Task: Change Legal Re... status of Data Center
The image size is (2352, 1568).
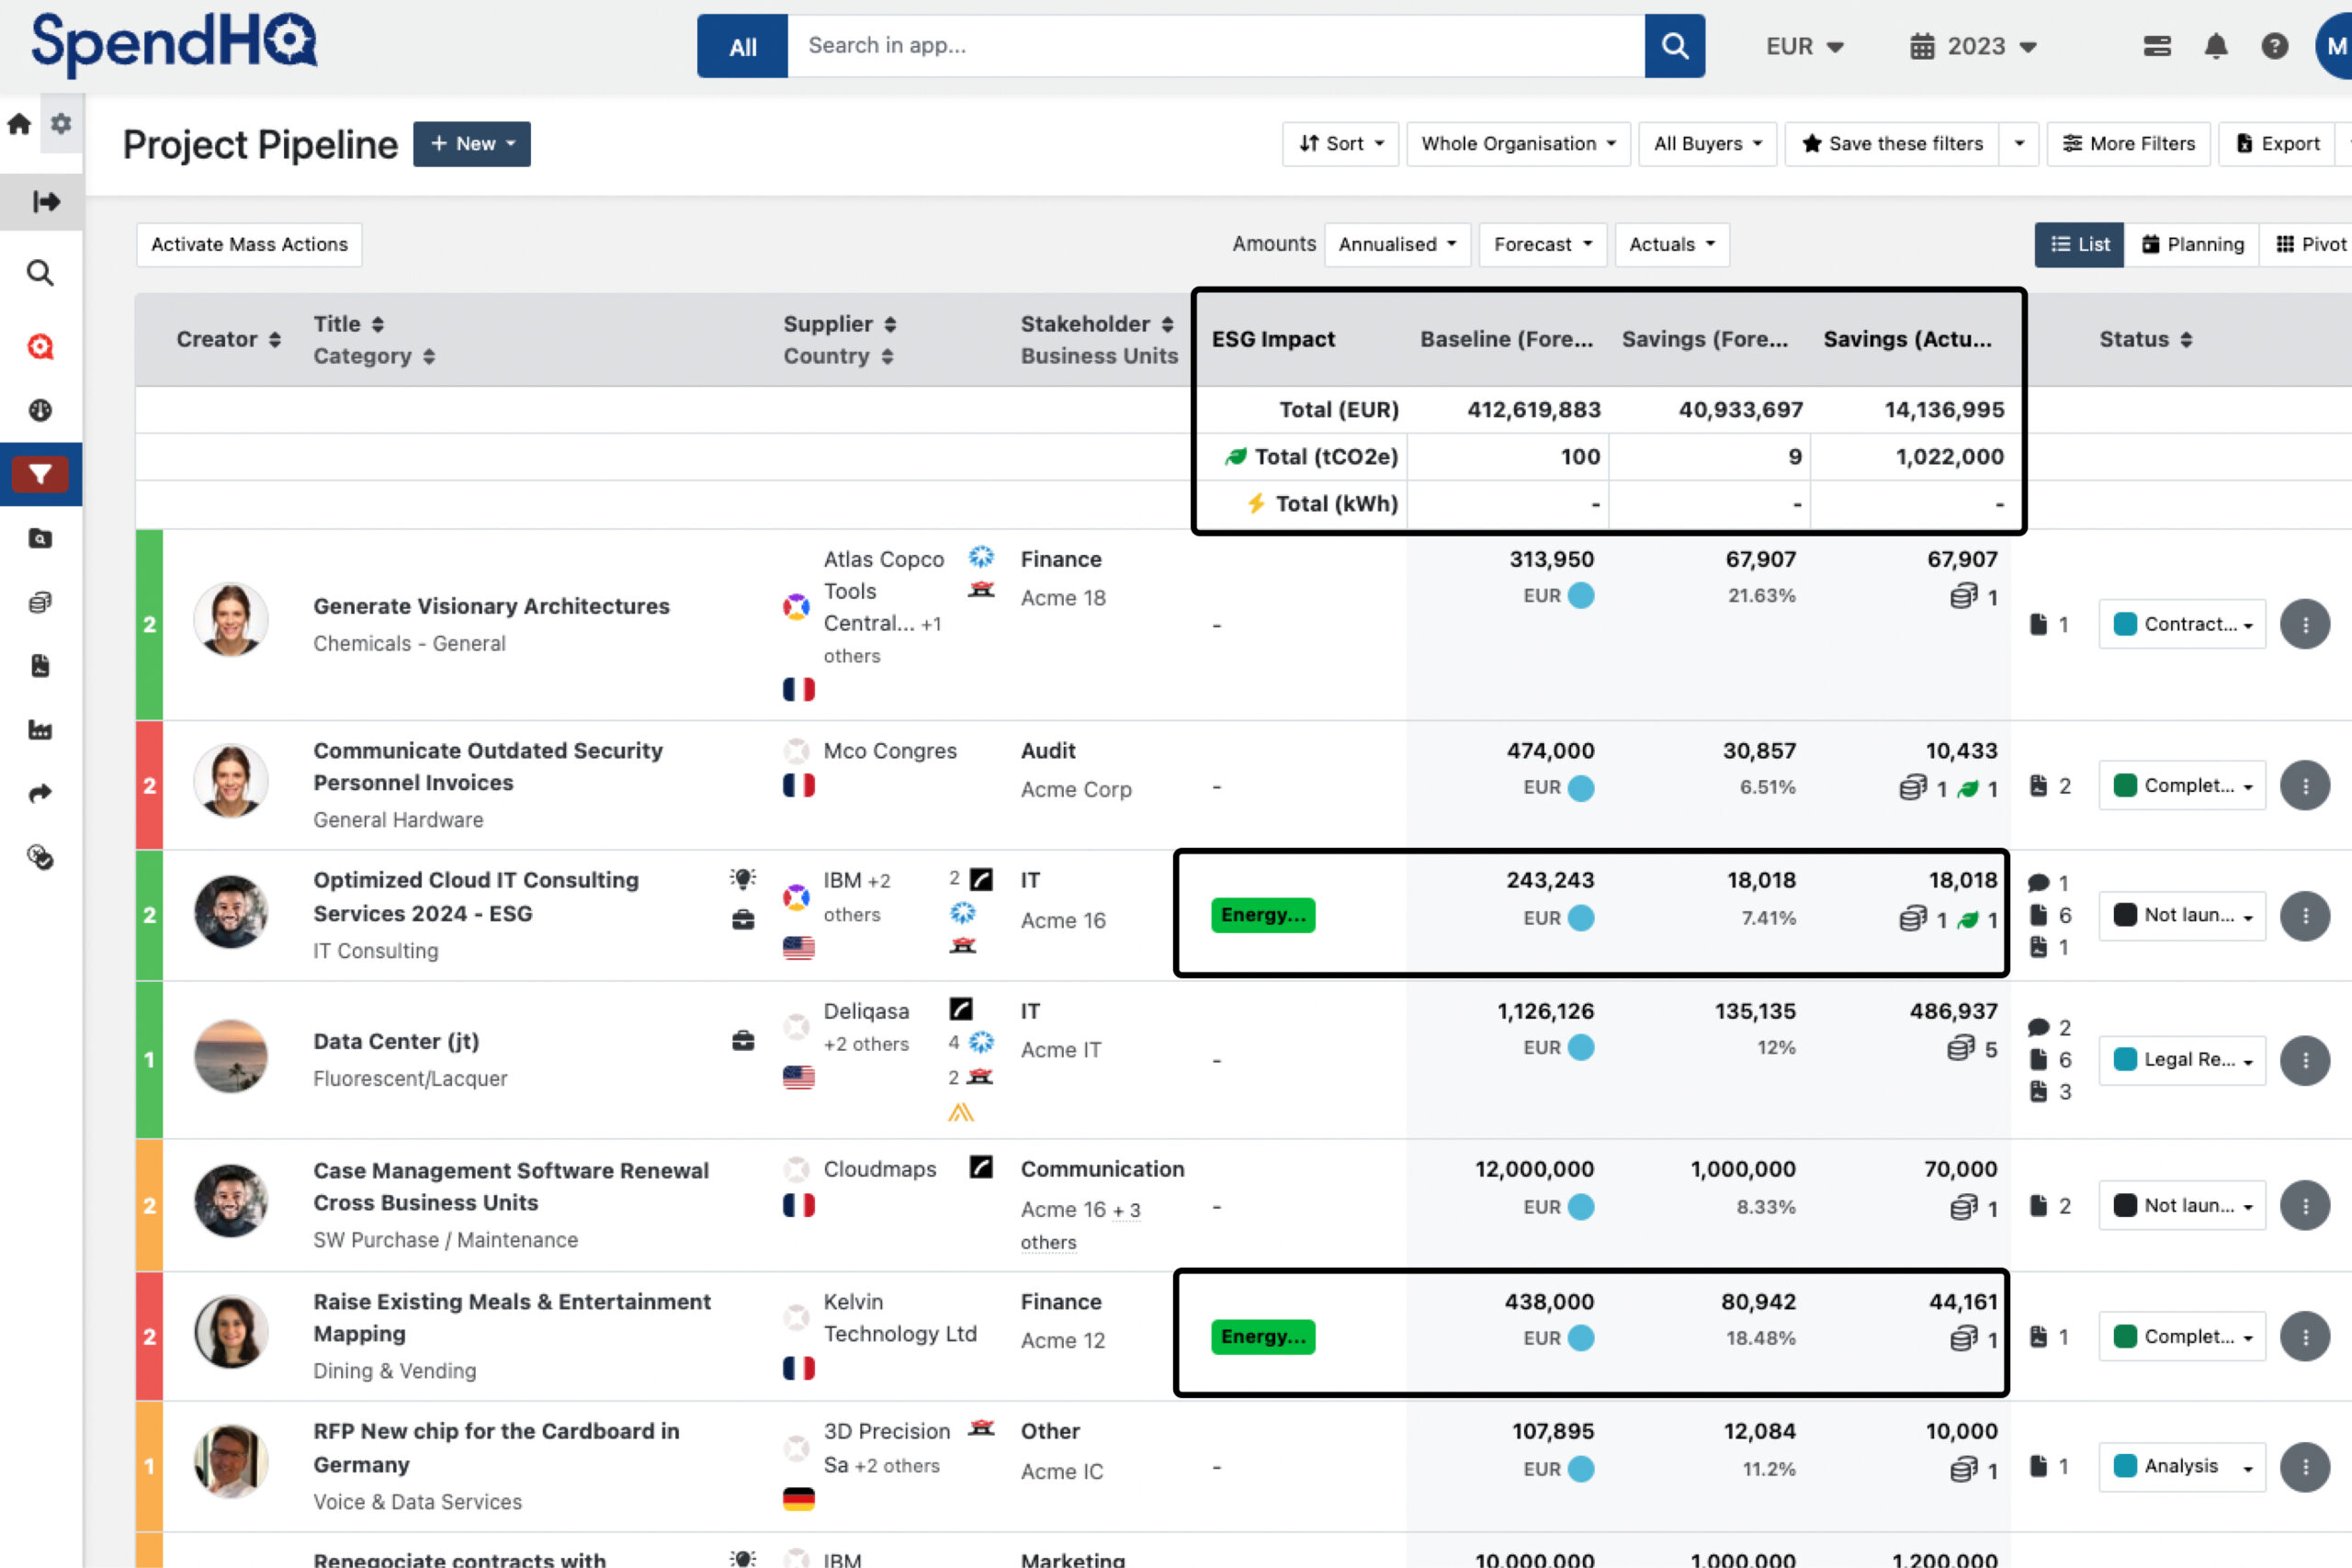Action: [x=2182, y=1060]
